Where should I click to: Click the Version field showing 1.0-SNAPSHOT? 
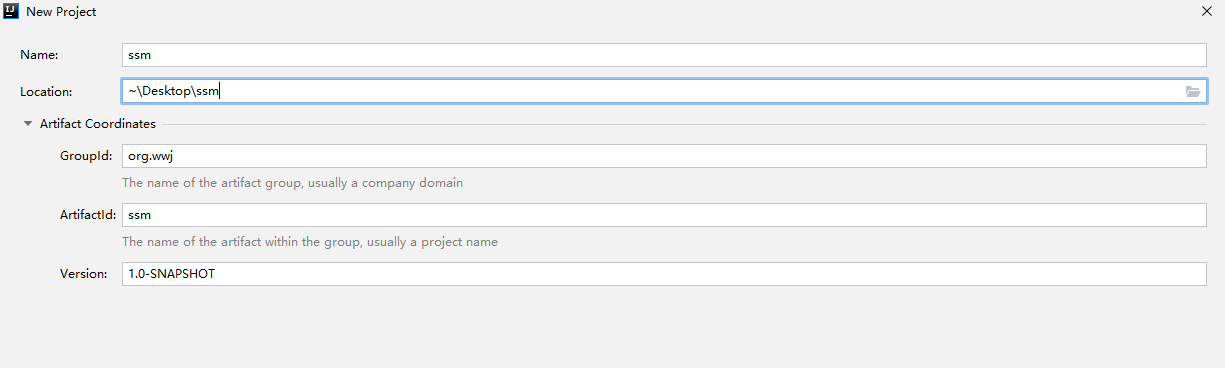click(x=664, y=273)
